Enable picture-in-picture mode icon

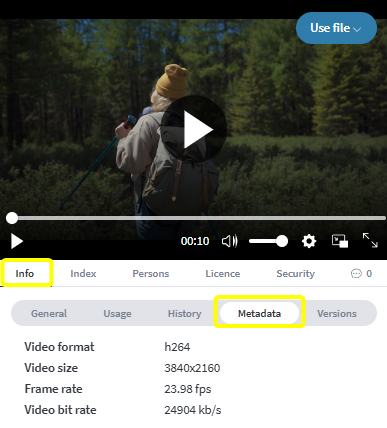click(x=340, y=241)
